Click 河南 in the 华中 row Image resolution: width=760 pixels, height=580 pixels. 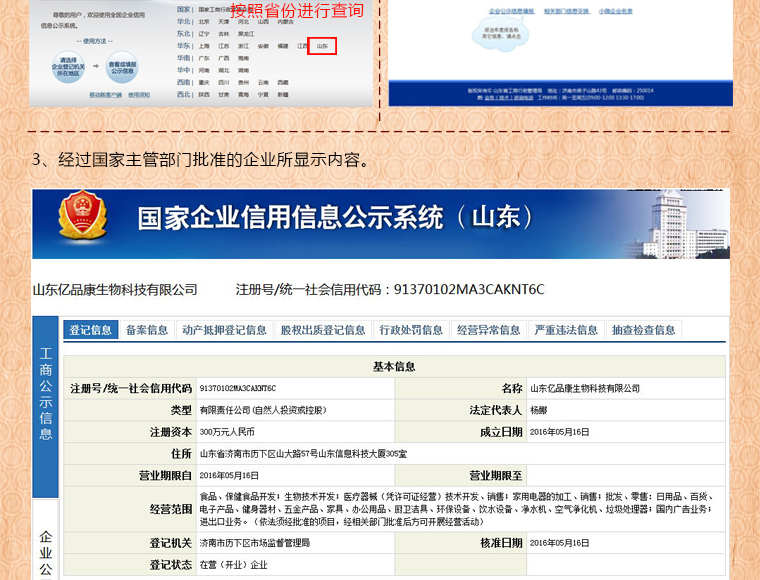204,70
